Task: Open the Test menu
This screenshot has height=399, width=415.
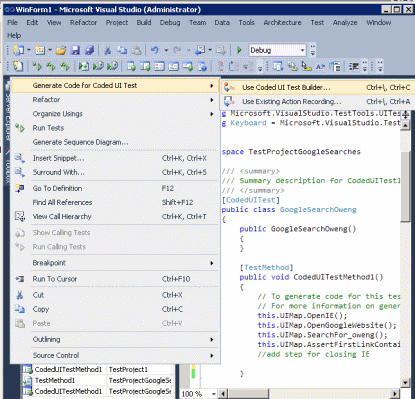Action: tap(317, 23)
